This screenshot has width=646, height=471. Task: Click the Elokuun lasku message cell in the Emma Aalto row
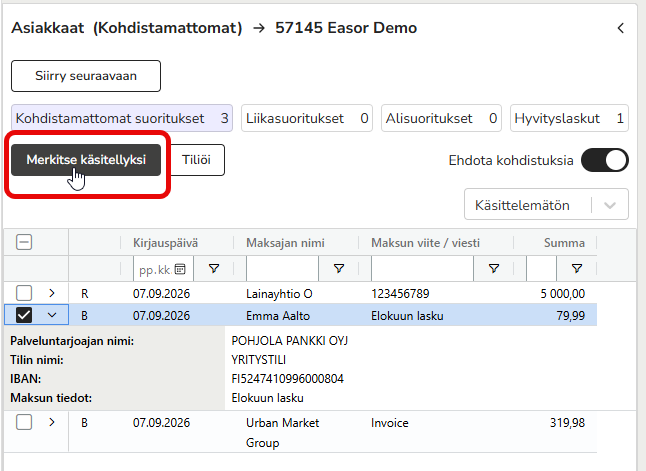[407, 316]
